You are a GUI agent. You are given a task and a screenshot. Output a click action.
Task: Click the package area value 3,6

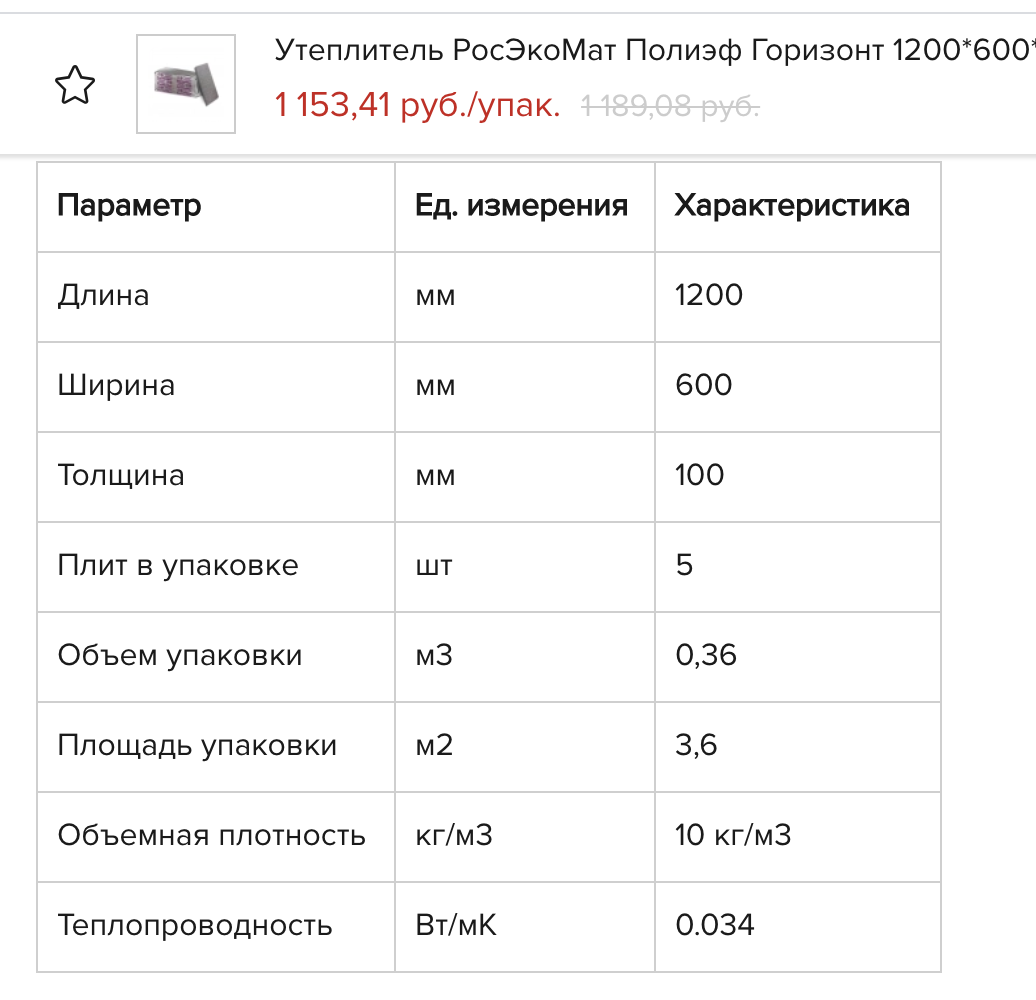click(696, 746)
